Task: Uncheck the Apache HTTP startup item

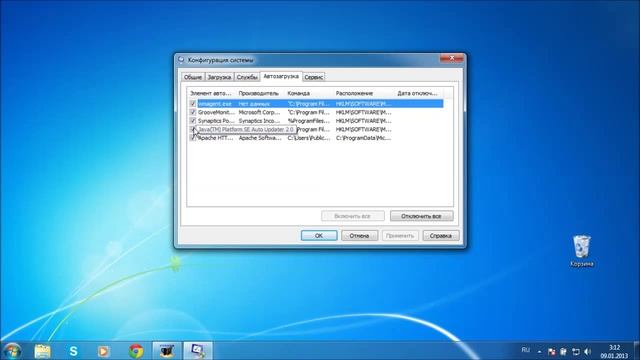Action: 193,138
